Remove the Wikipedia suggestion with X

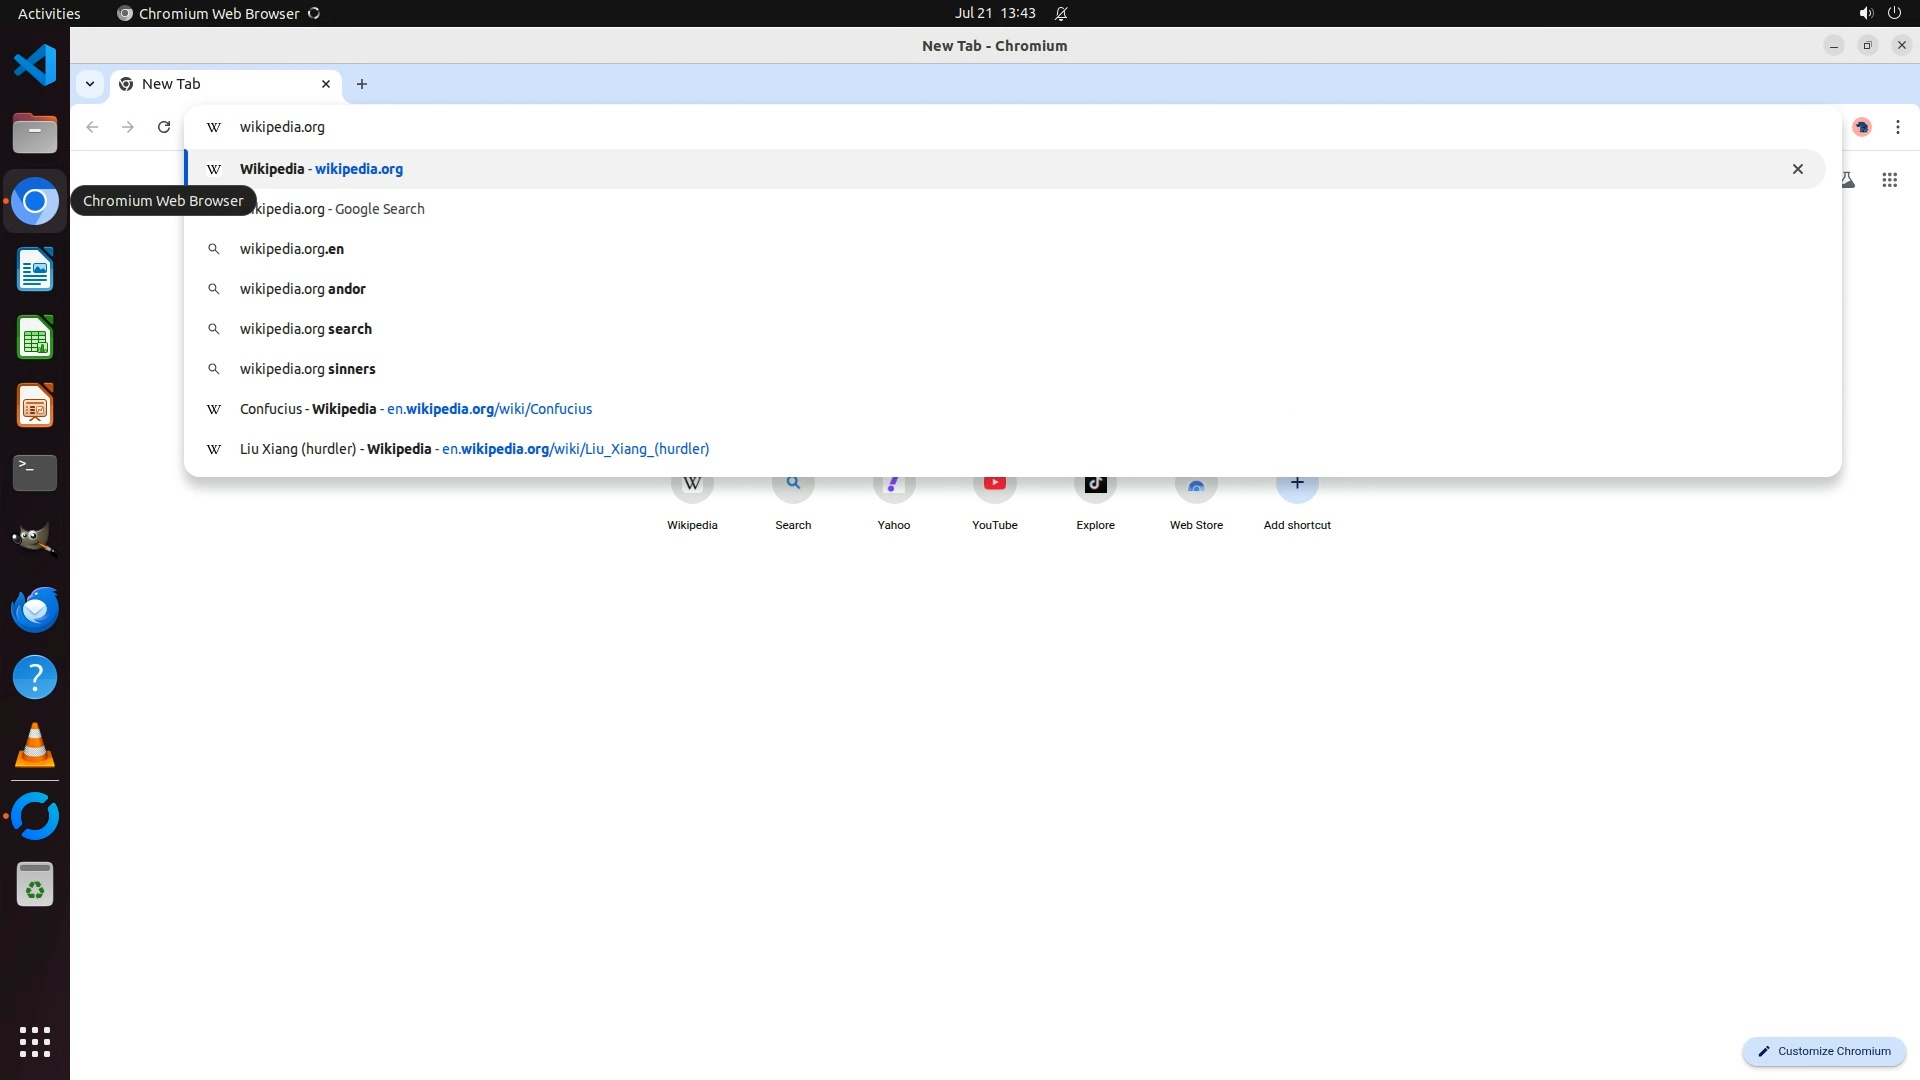point(1797,169)
